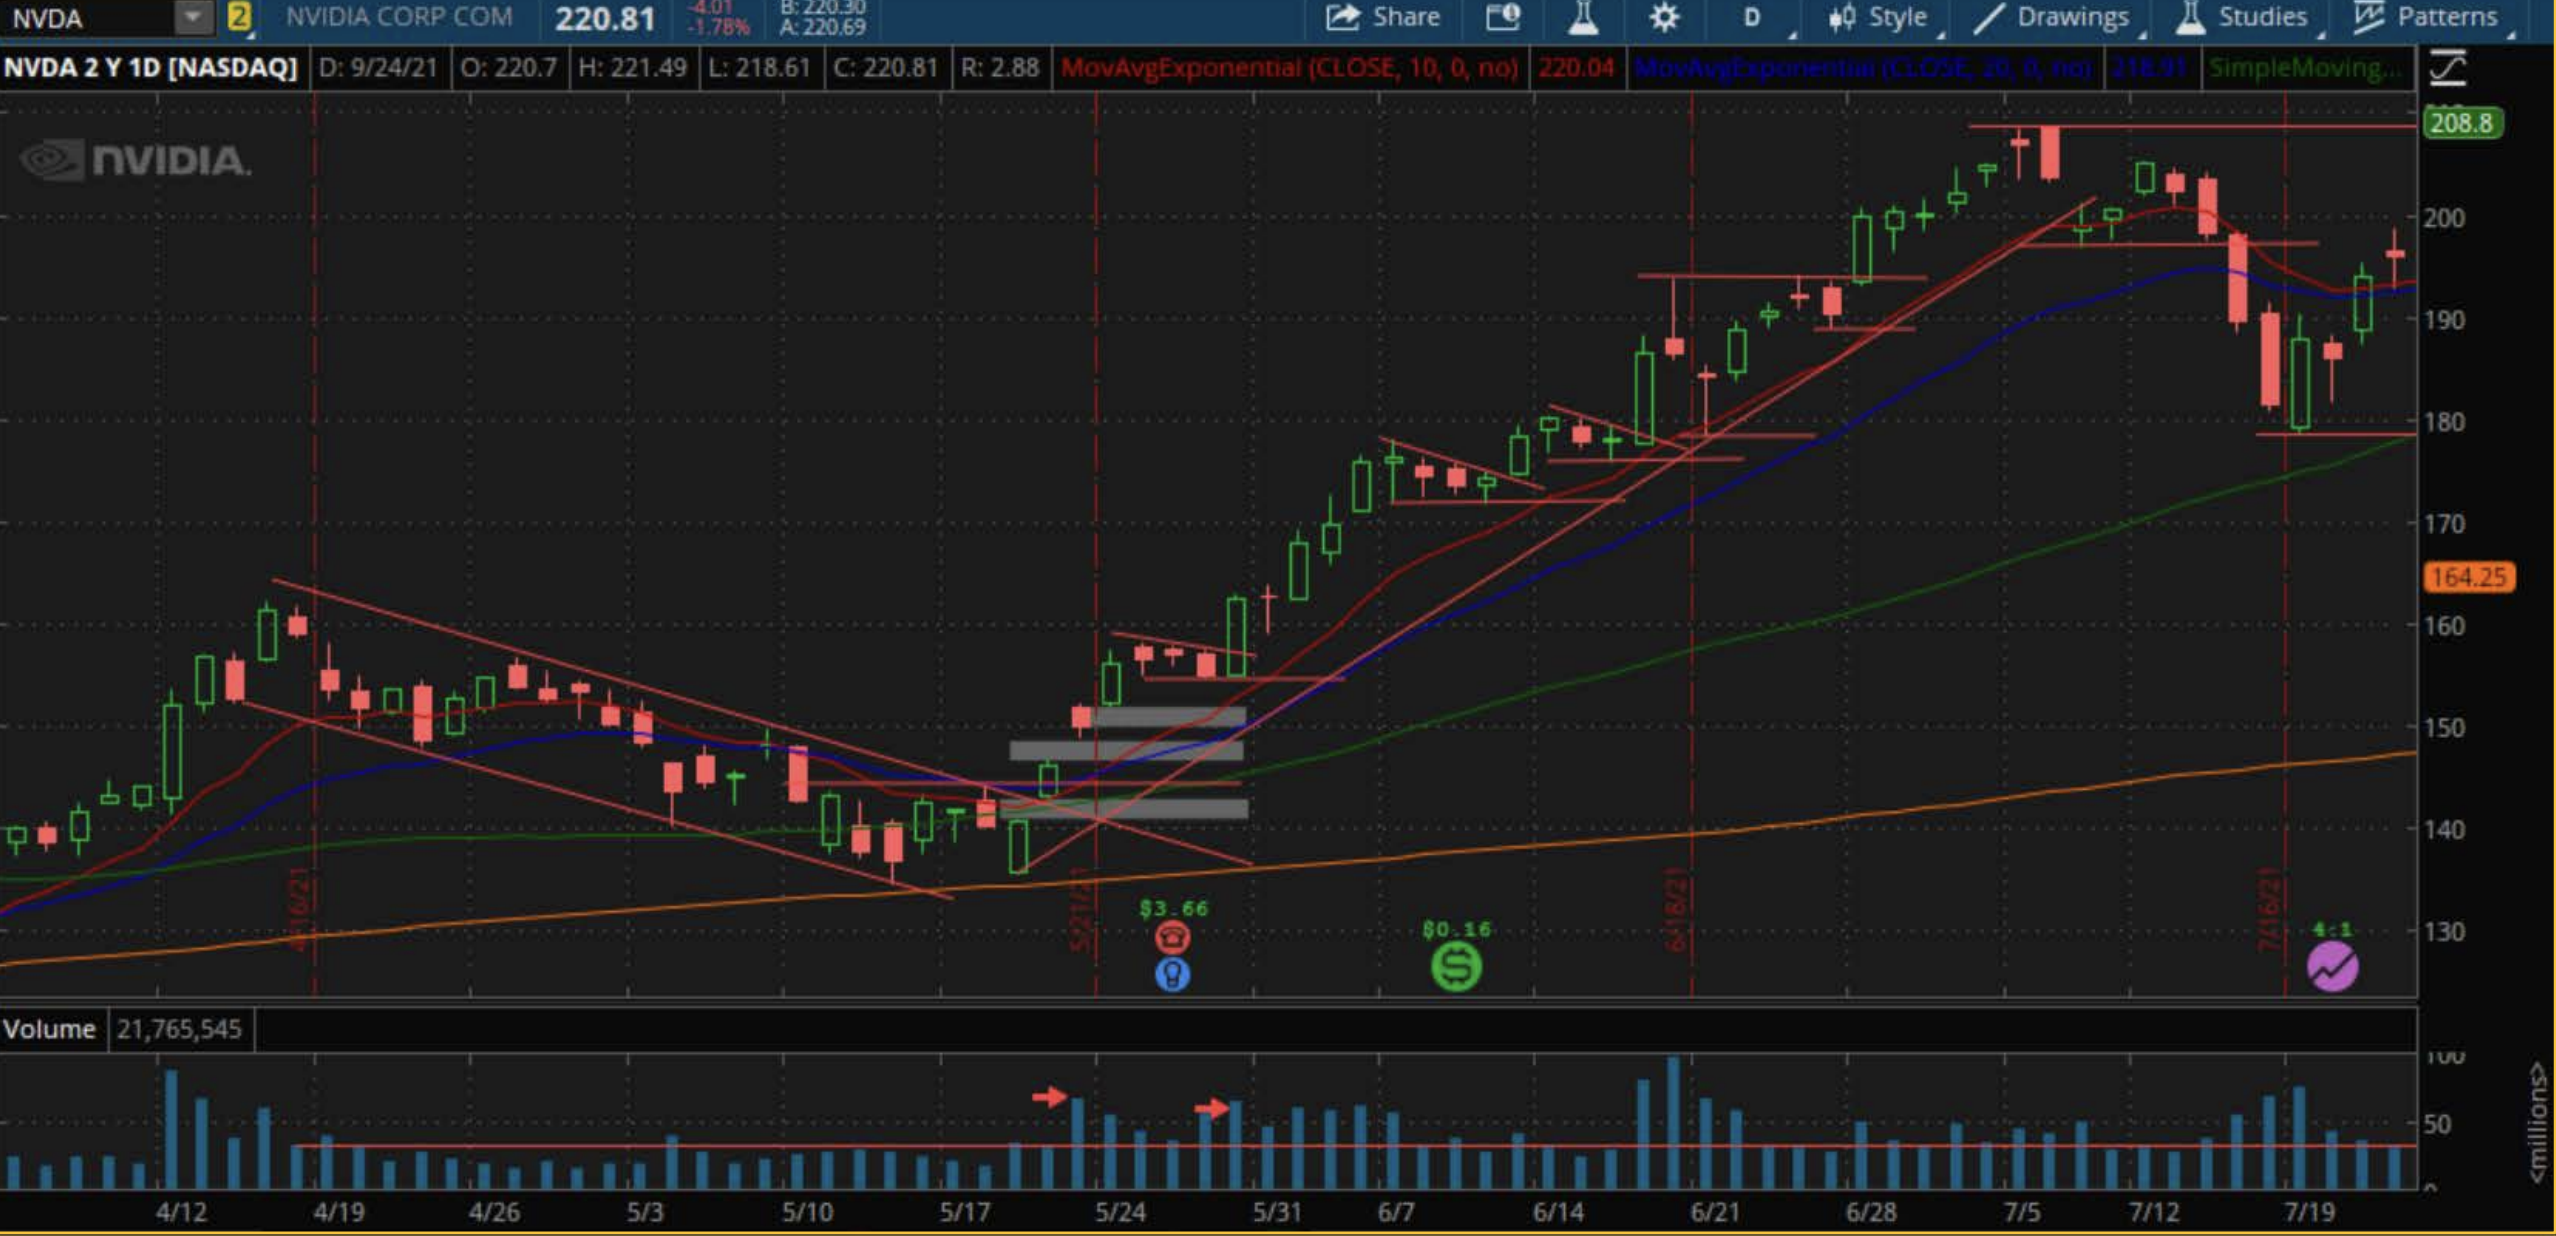
Task: Click the red MovAvgExponential (CLOSE, 10) label
Action: click(1289, 68)
